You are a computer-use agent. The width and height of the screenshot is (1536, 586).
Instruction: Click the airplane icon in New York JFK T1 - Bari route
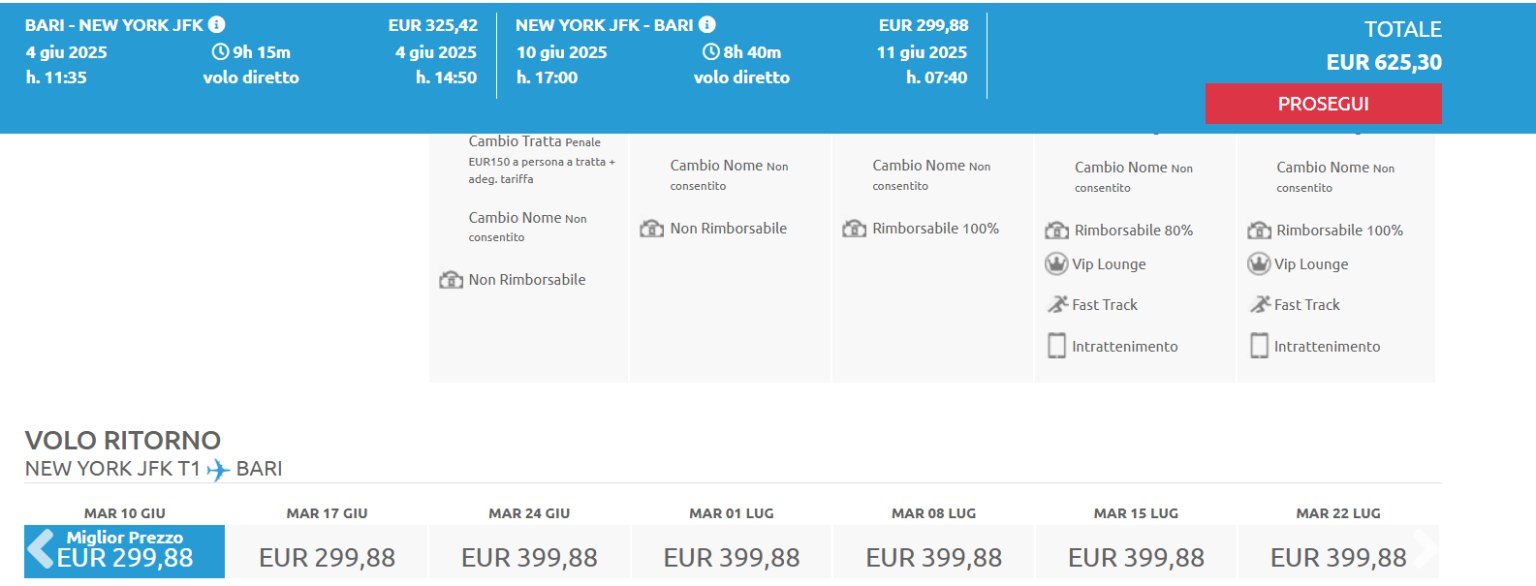tap(218, 469)
